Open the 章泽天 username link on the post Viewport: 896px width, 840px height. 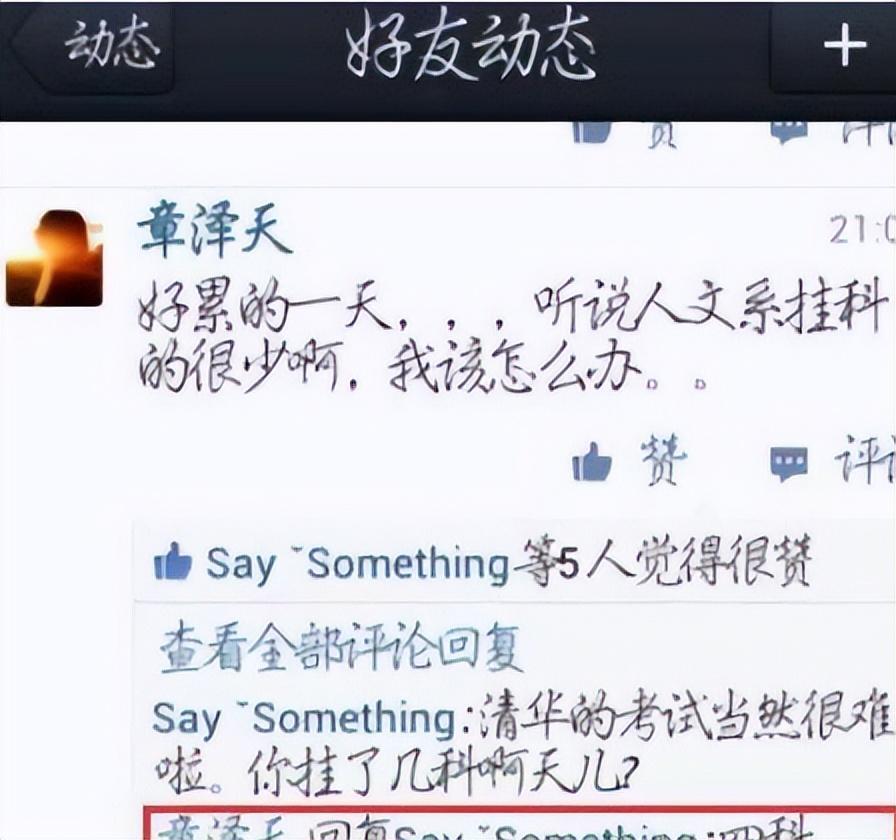(x=215, y=230)
